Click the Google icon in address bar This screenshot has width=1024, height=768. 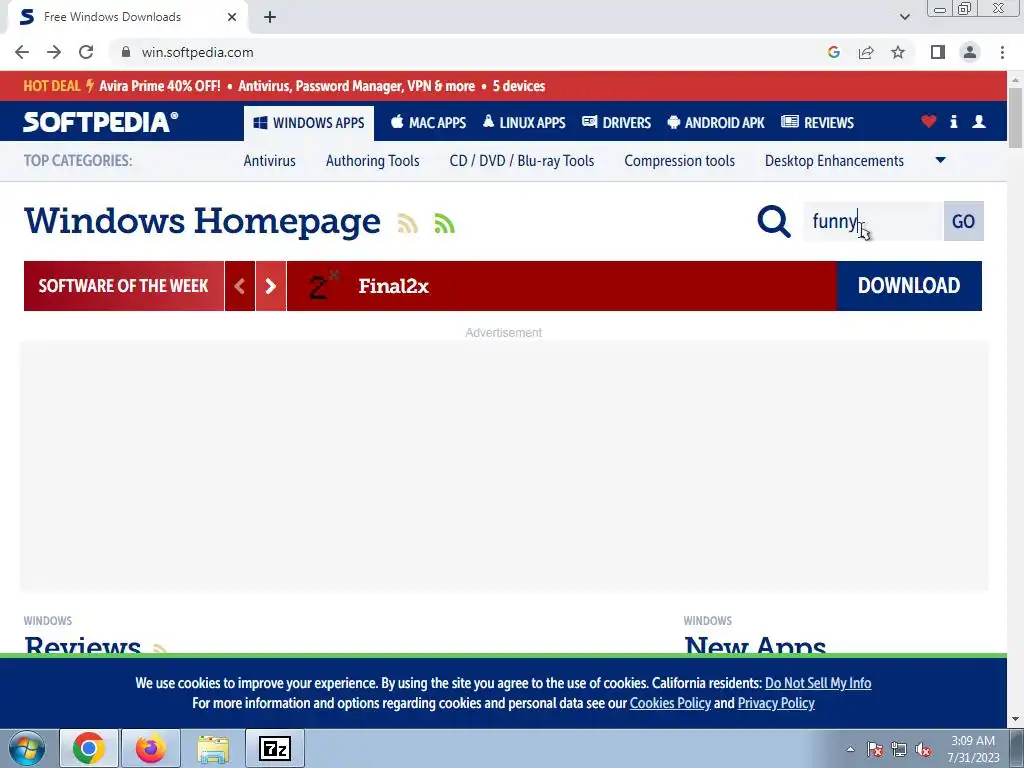tap(833, 52)
